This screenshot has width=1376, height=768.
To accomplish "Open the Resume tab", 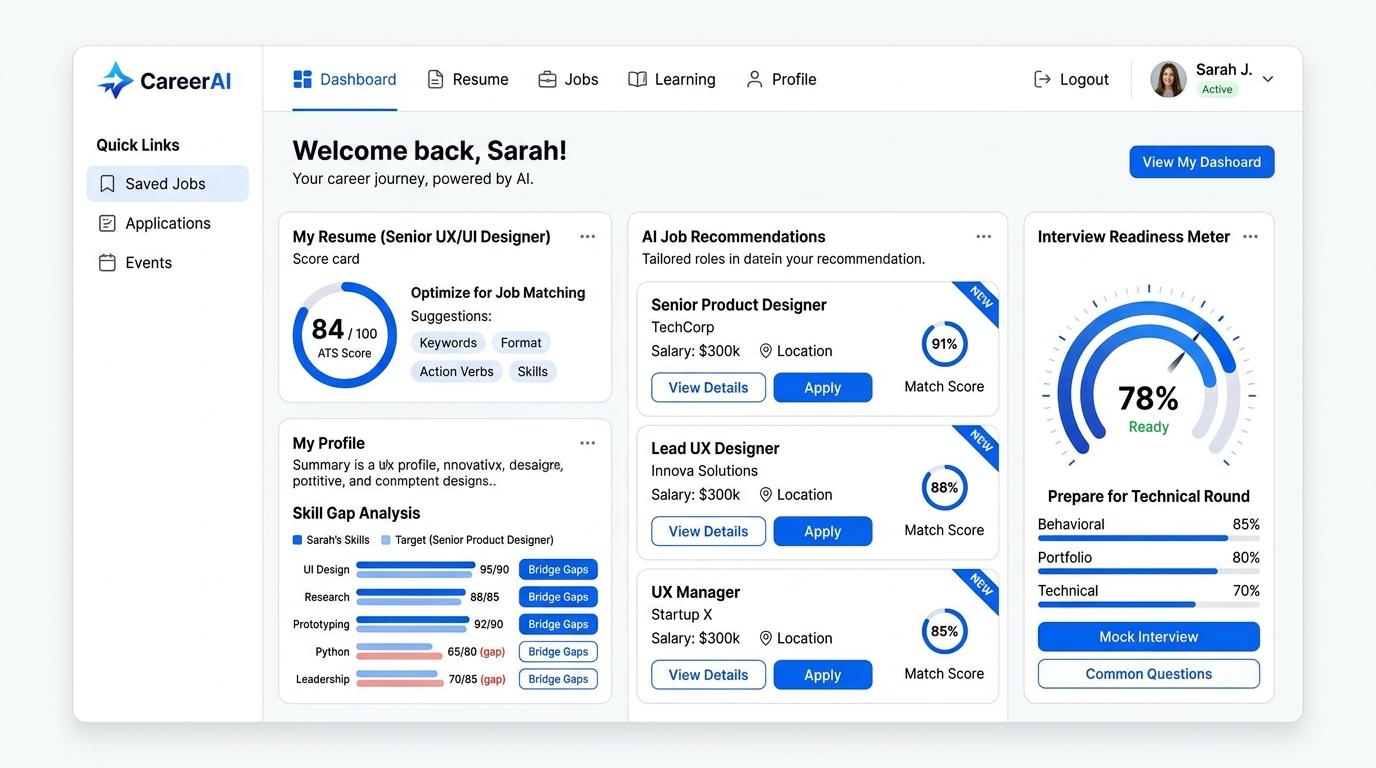I will coord(468,79).
